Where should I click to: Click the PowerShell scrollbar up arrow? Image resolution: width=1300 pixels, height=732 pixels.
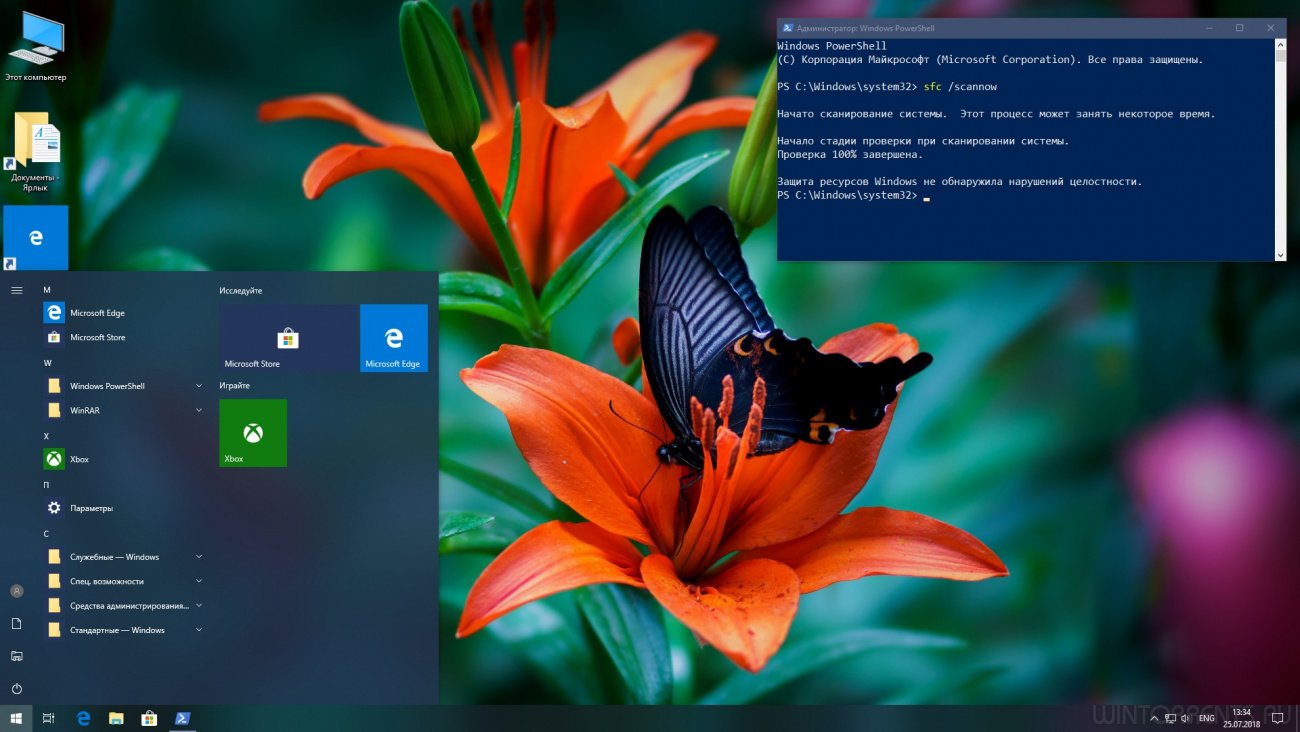1280,45
